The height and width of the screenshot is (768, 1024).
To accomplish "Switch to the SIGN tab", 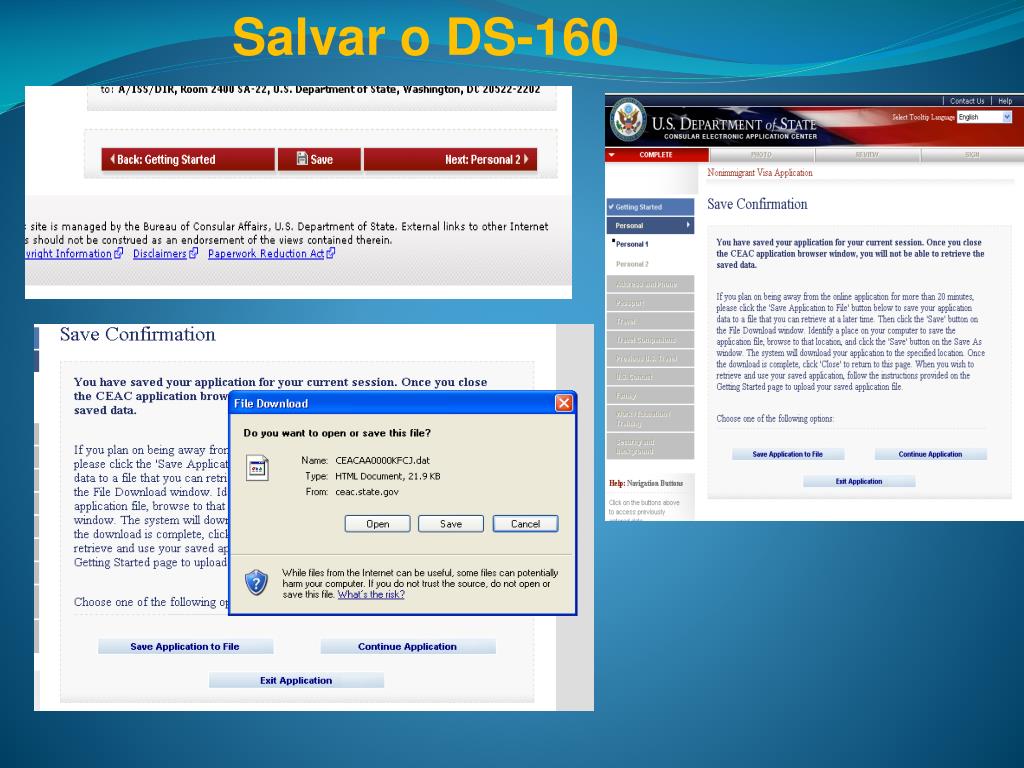I will point(972,155).
